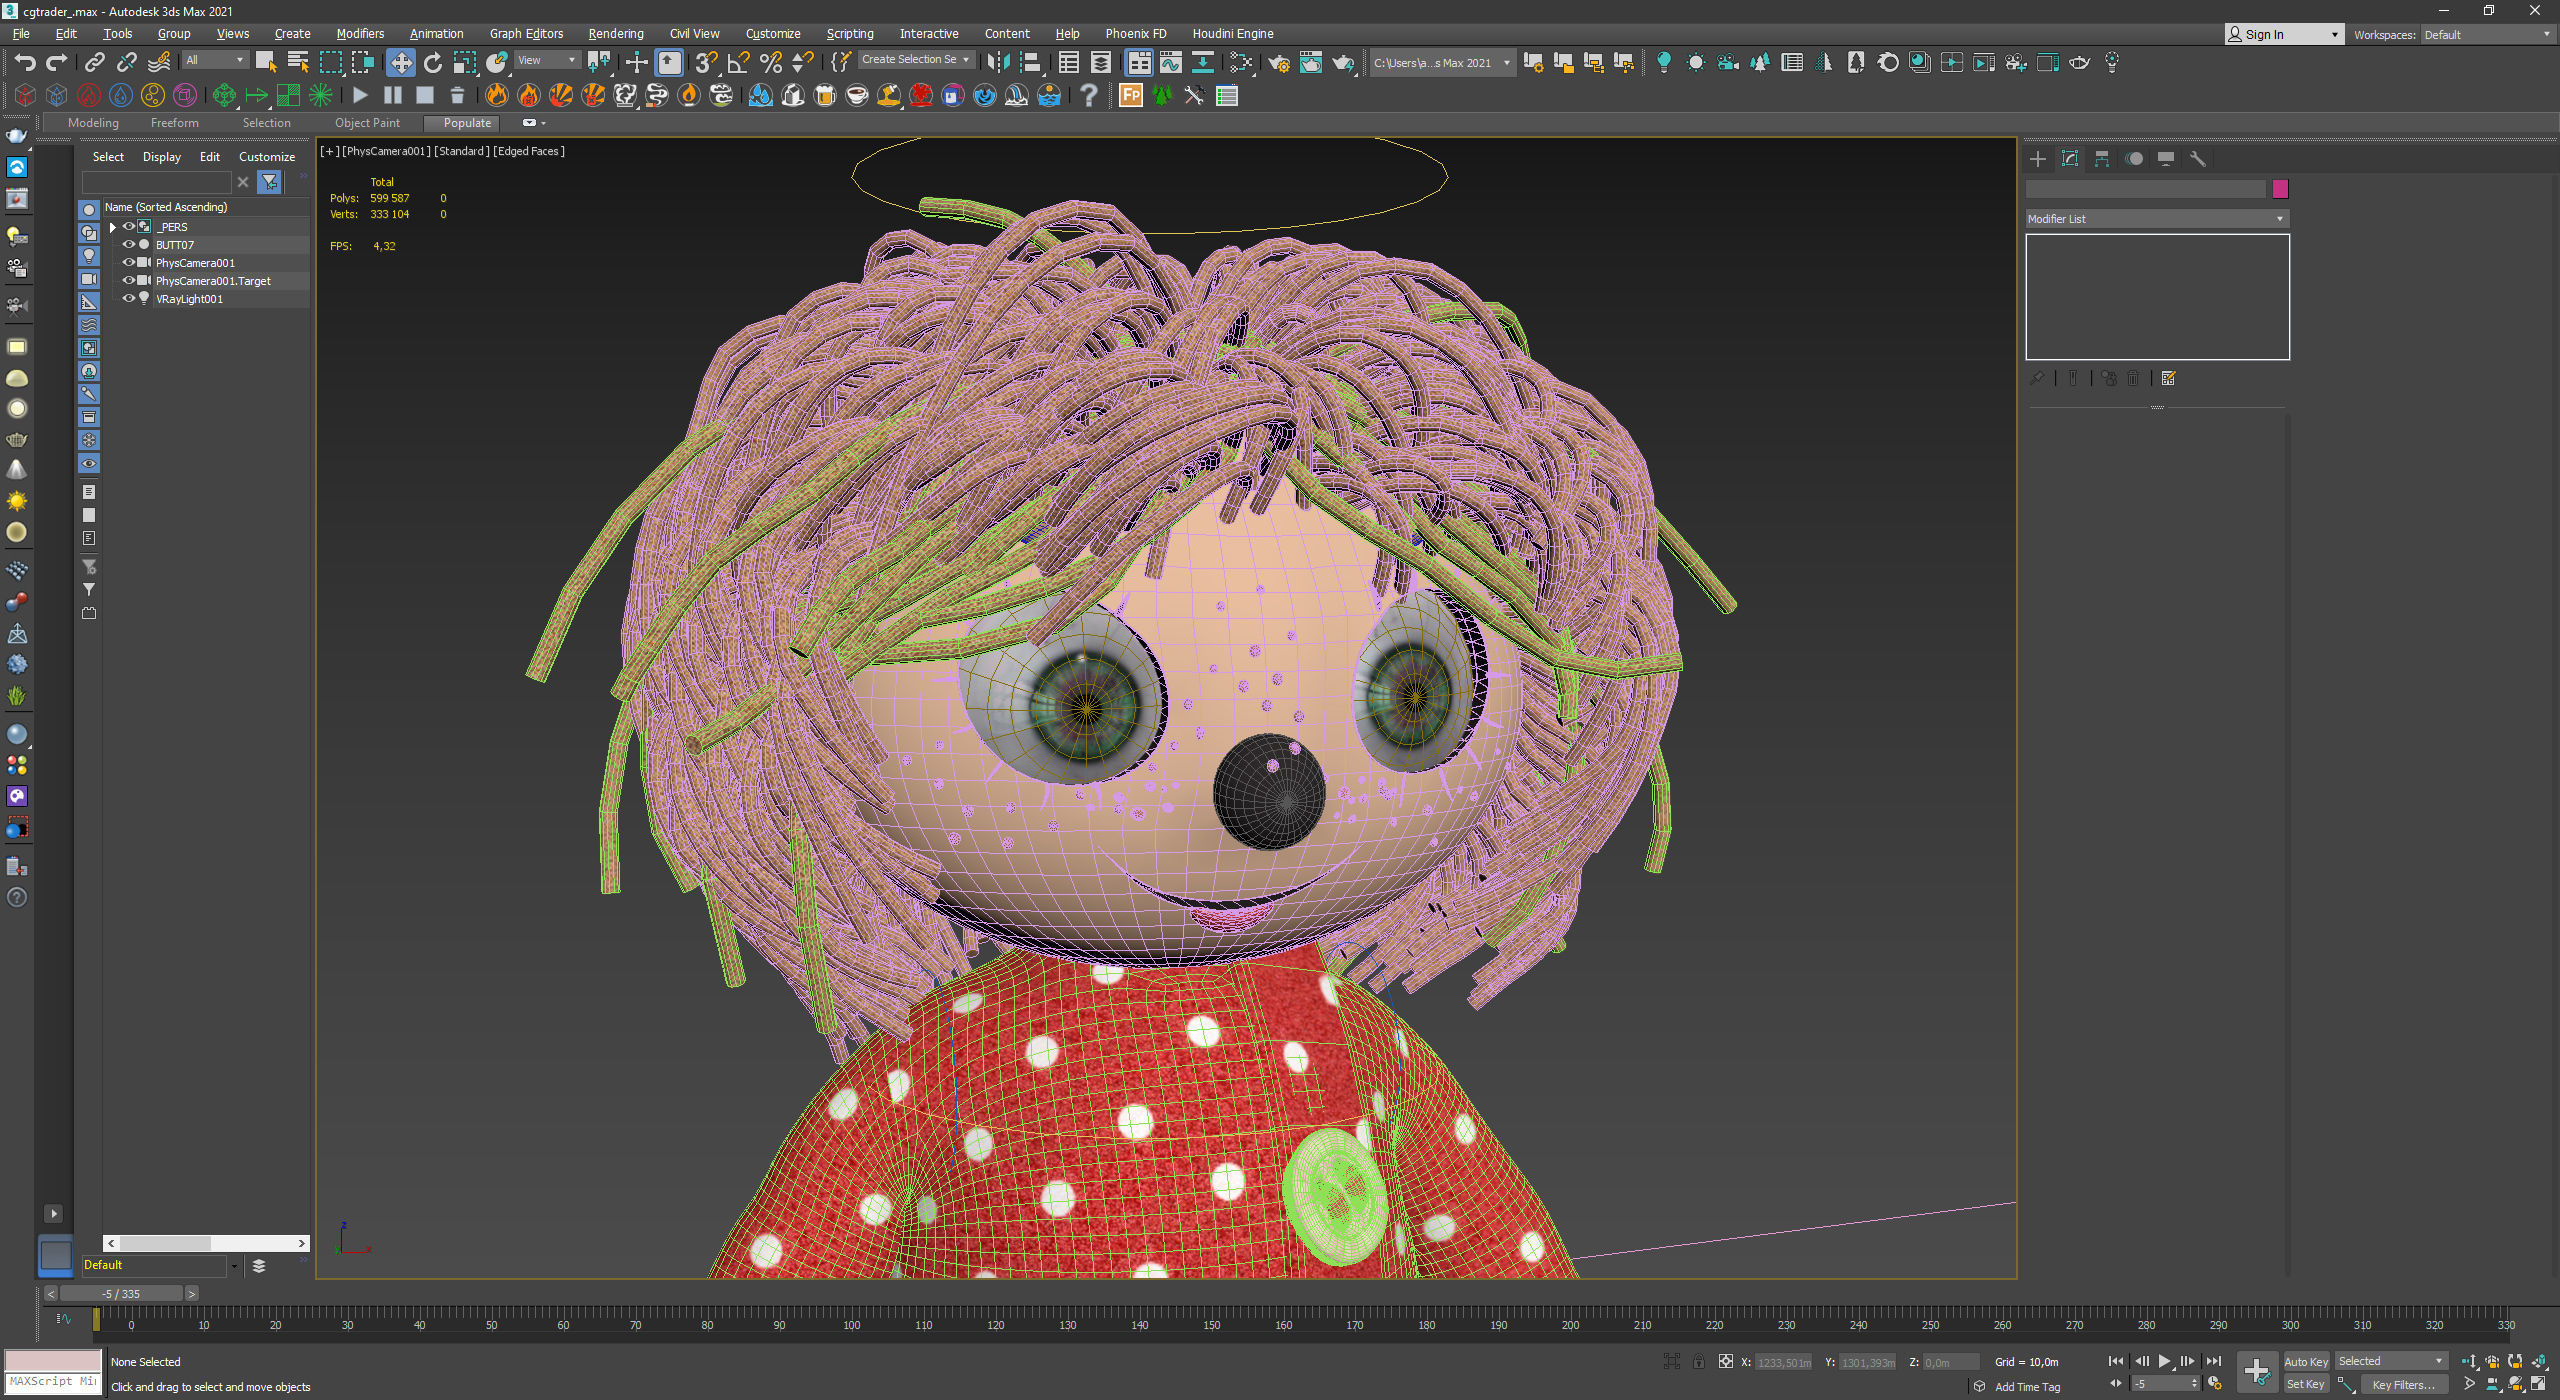This screenshot has height=1400, width=2560.
Task: Click the Phoenix FD beer preset icon
Action: coord(825,95)
